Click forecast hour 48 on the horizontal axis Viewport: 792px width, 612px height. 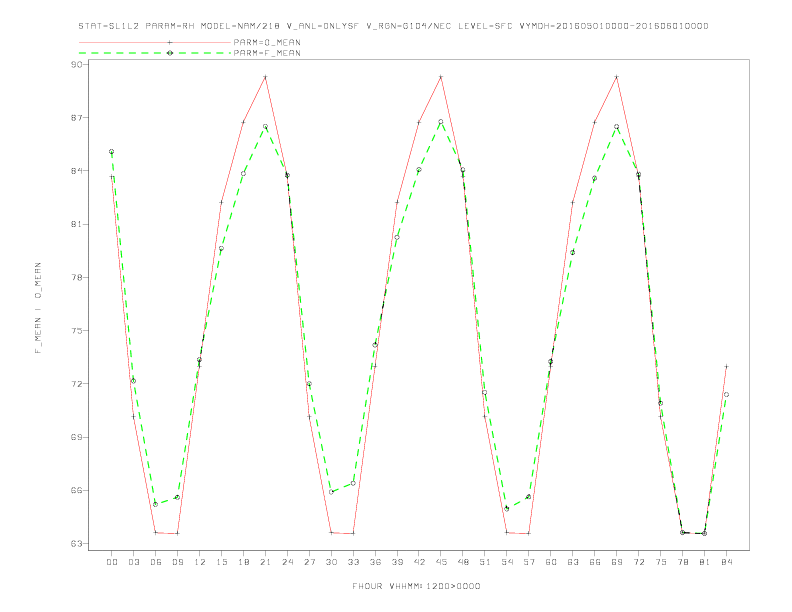[x=463, y=562]
